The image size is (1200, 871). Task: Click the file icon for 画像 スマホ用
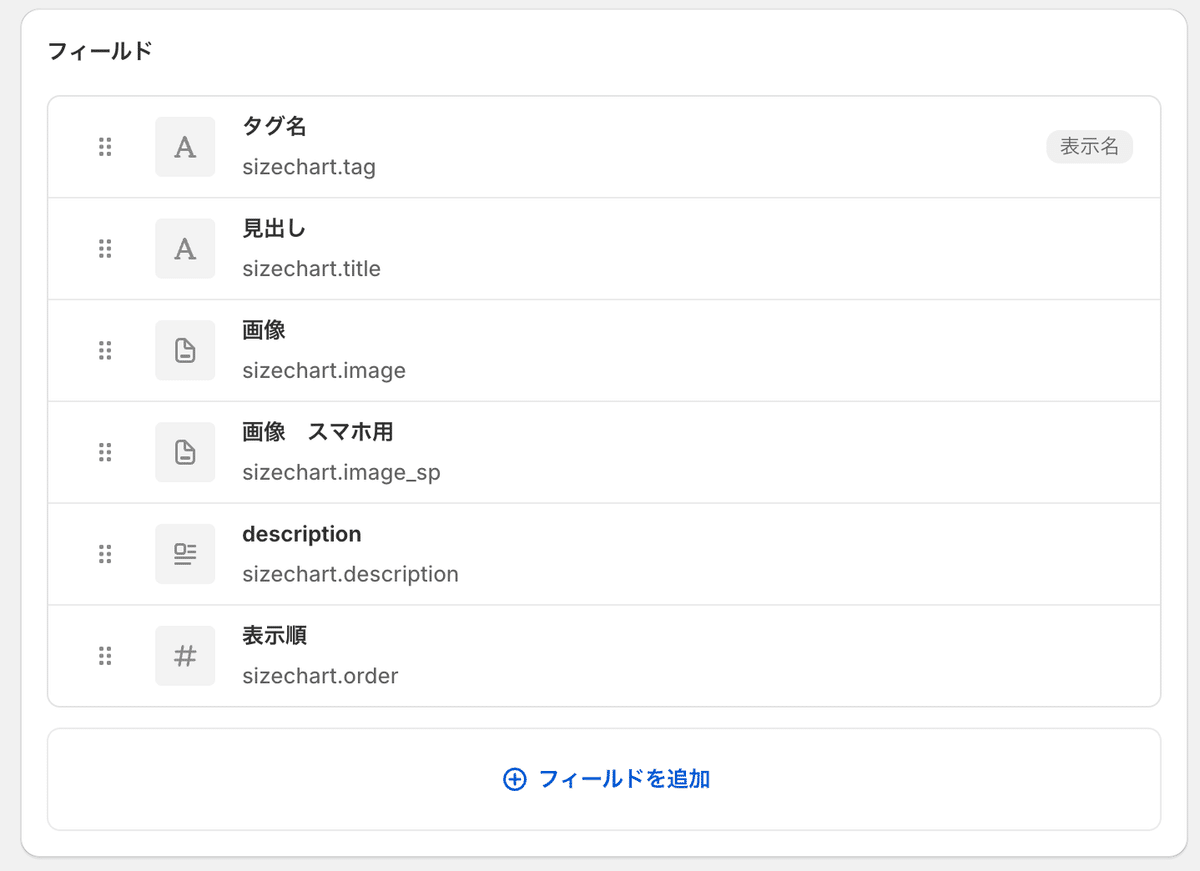185,452
